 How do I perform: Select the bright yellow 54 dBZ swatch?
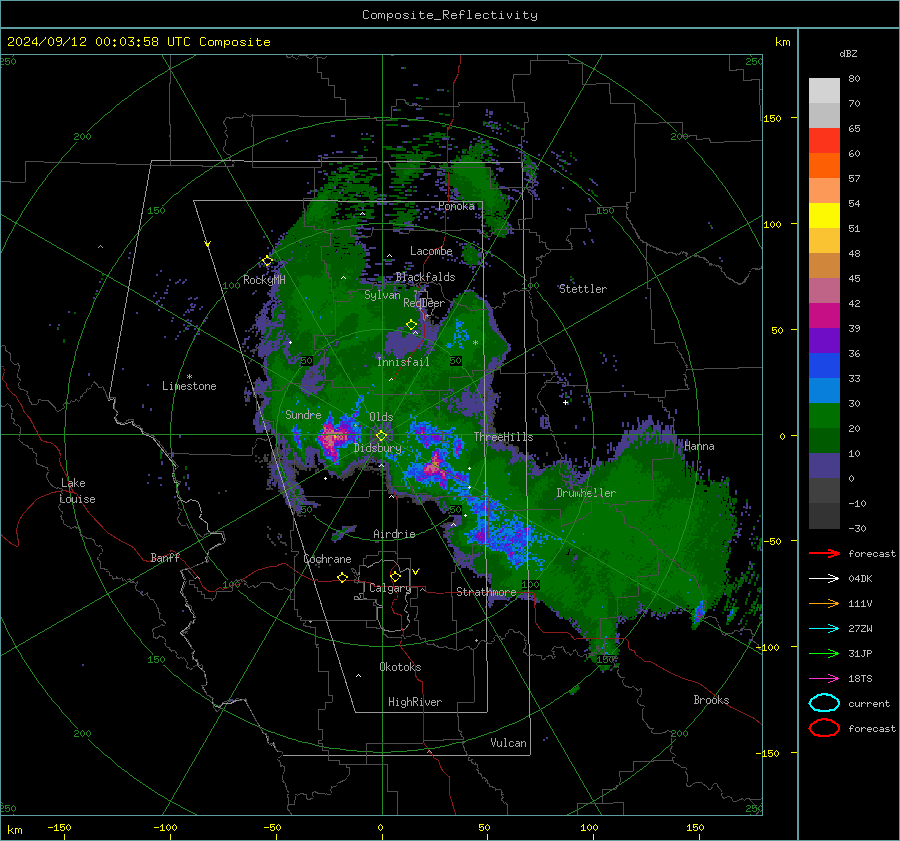[824, 216]
